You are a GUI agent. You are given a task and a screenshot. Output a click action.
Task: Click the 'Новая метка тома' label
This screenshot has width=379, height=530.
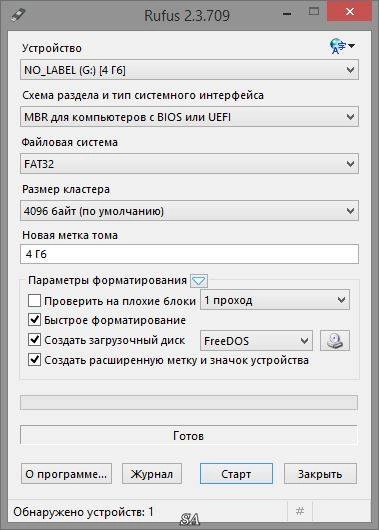pyautogui.click(x=70, y=235)
